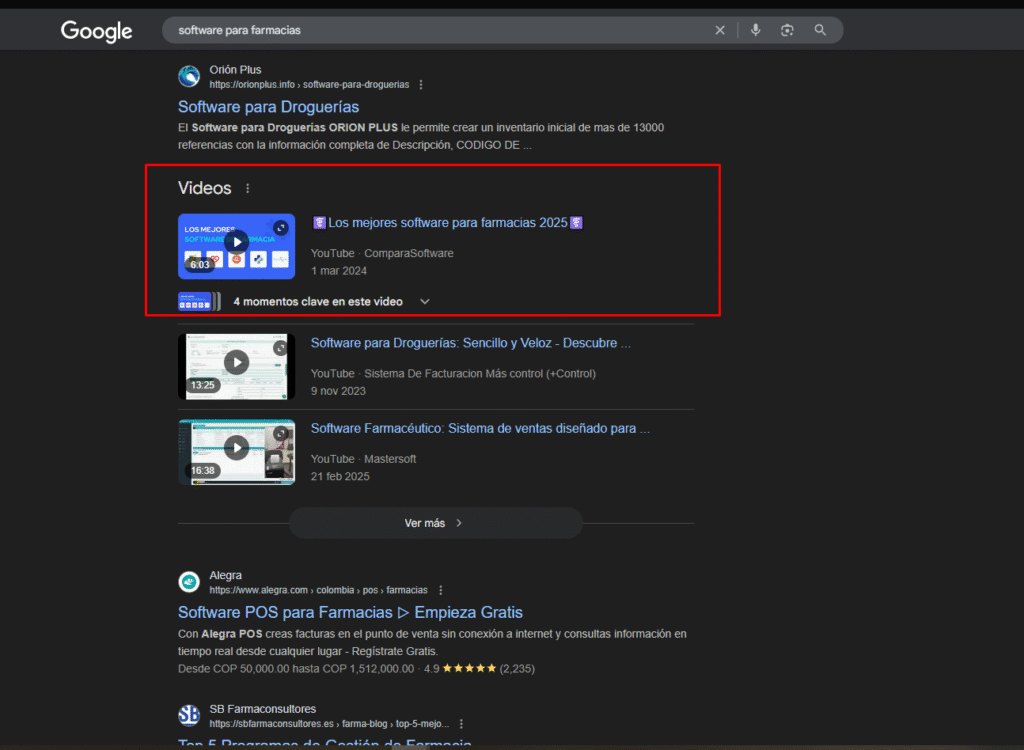Click the magnifying glass search icon
Viewport: 1024px width, 750px height.
pyautogui.click(x=820, y=30)
